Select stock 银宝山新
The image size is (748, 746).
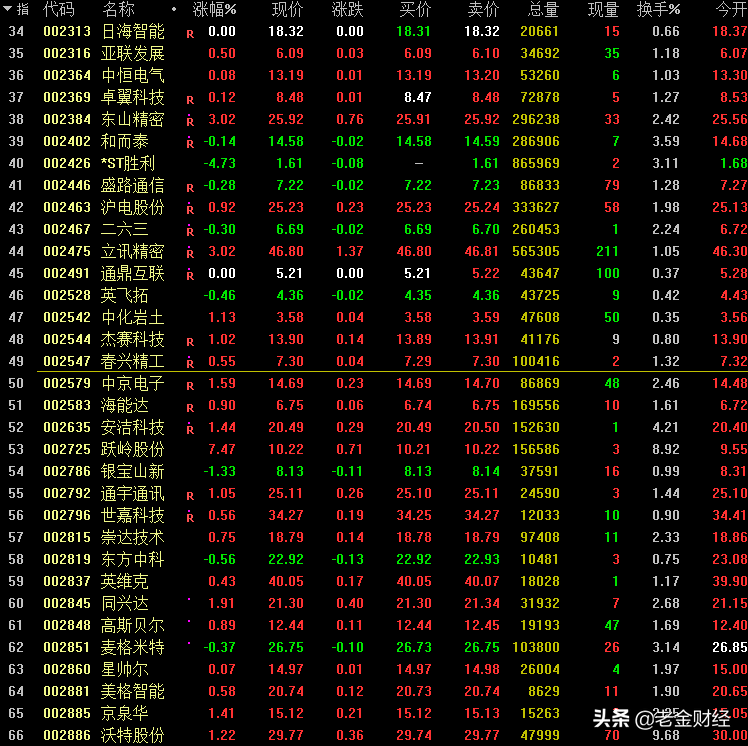(133, 471)
